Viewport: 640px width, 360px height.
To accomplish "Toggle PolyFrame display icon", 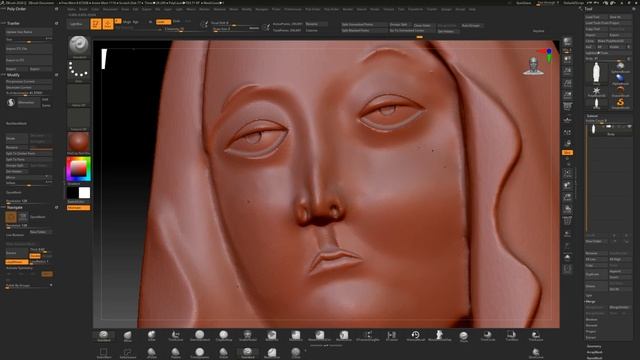I will pos(567,222).
